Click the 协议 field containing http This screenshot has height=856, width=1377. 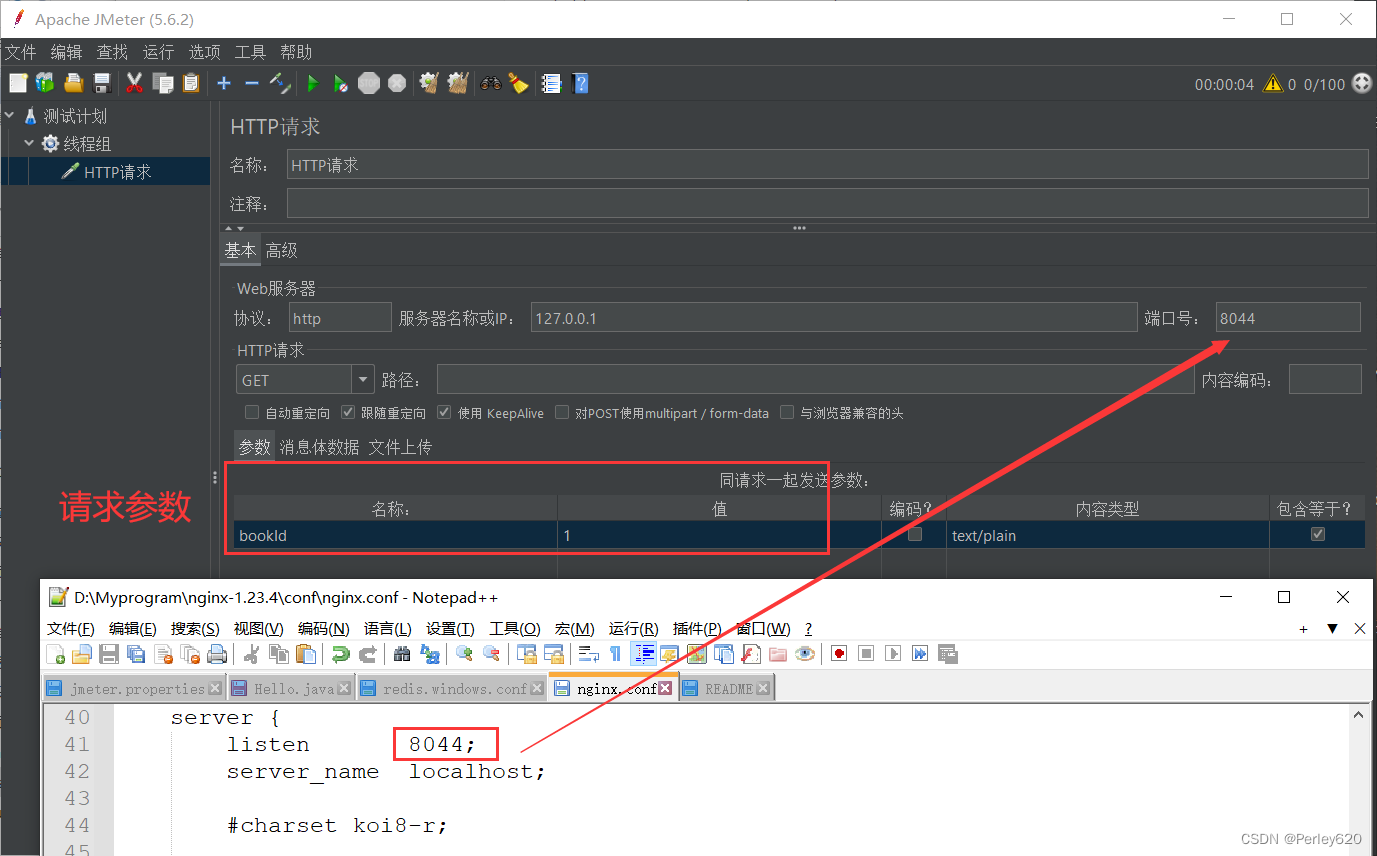pos(340,318)
